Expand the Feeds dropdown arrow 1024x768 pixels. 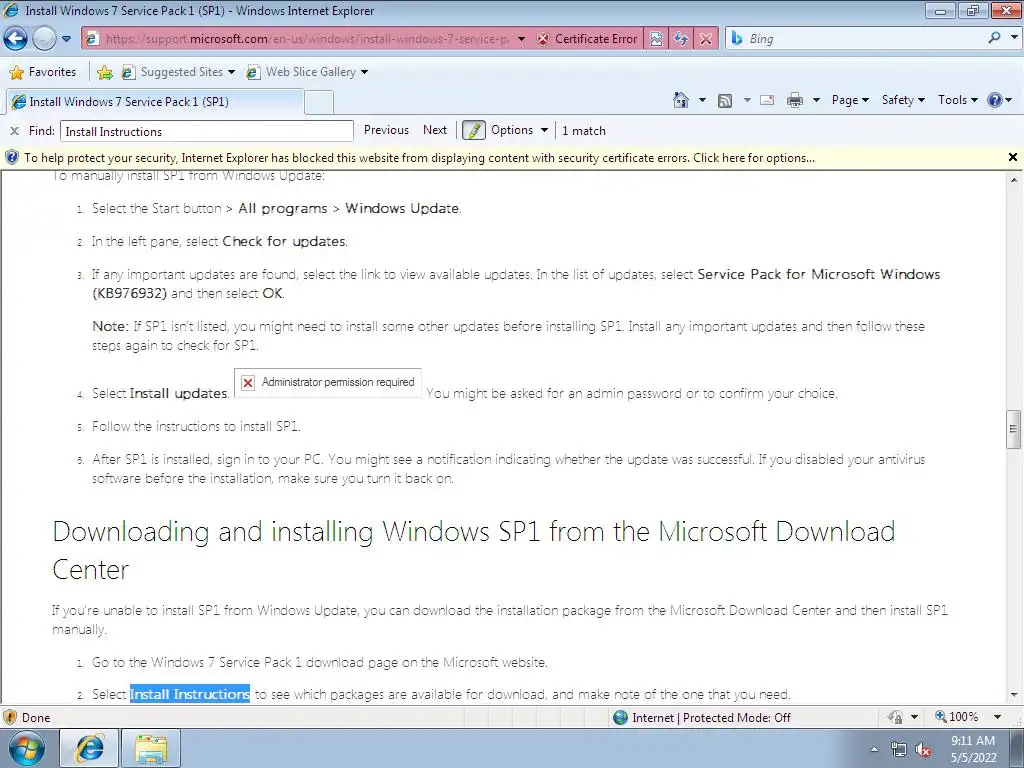click(x=746, y=100)
